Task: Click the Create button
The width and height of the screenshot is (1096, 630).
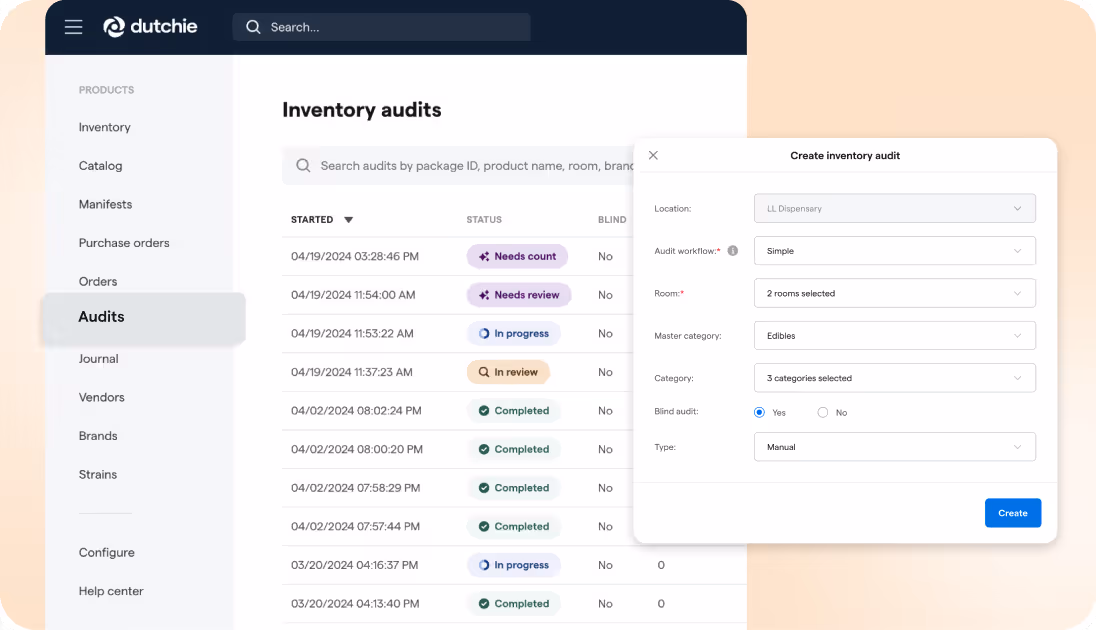Action: tap(1013, 513)
